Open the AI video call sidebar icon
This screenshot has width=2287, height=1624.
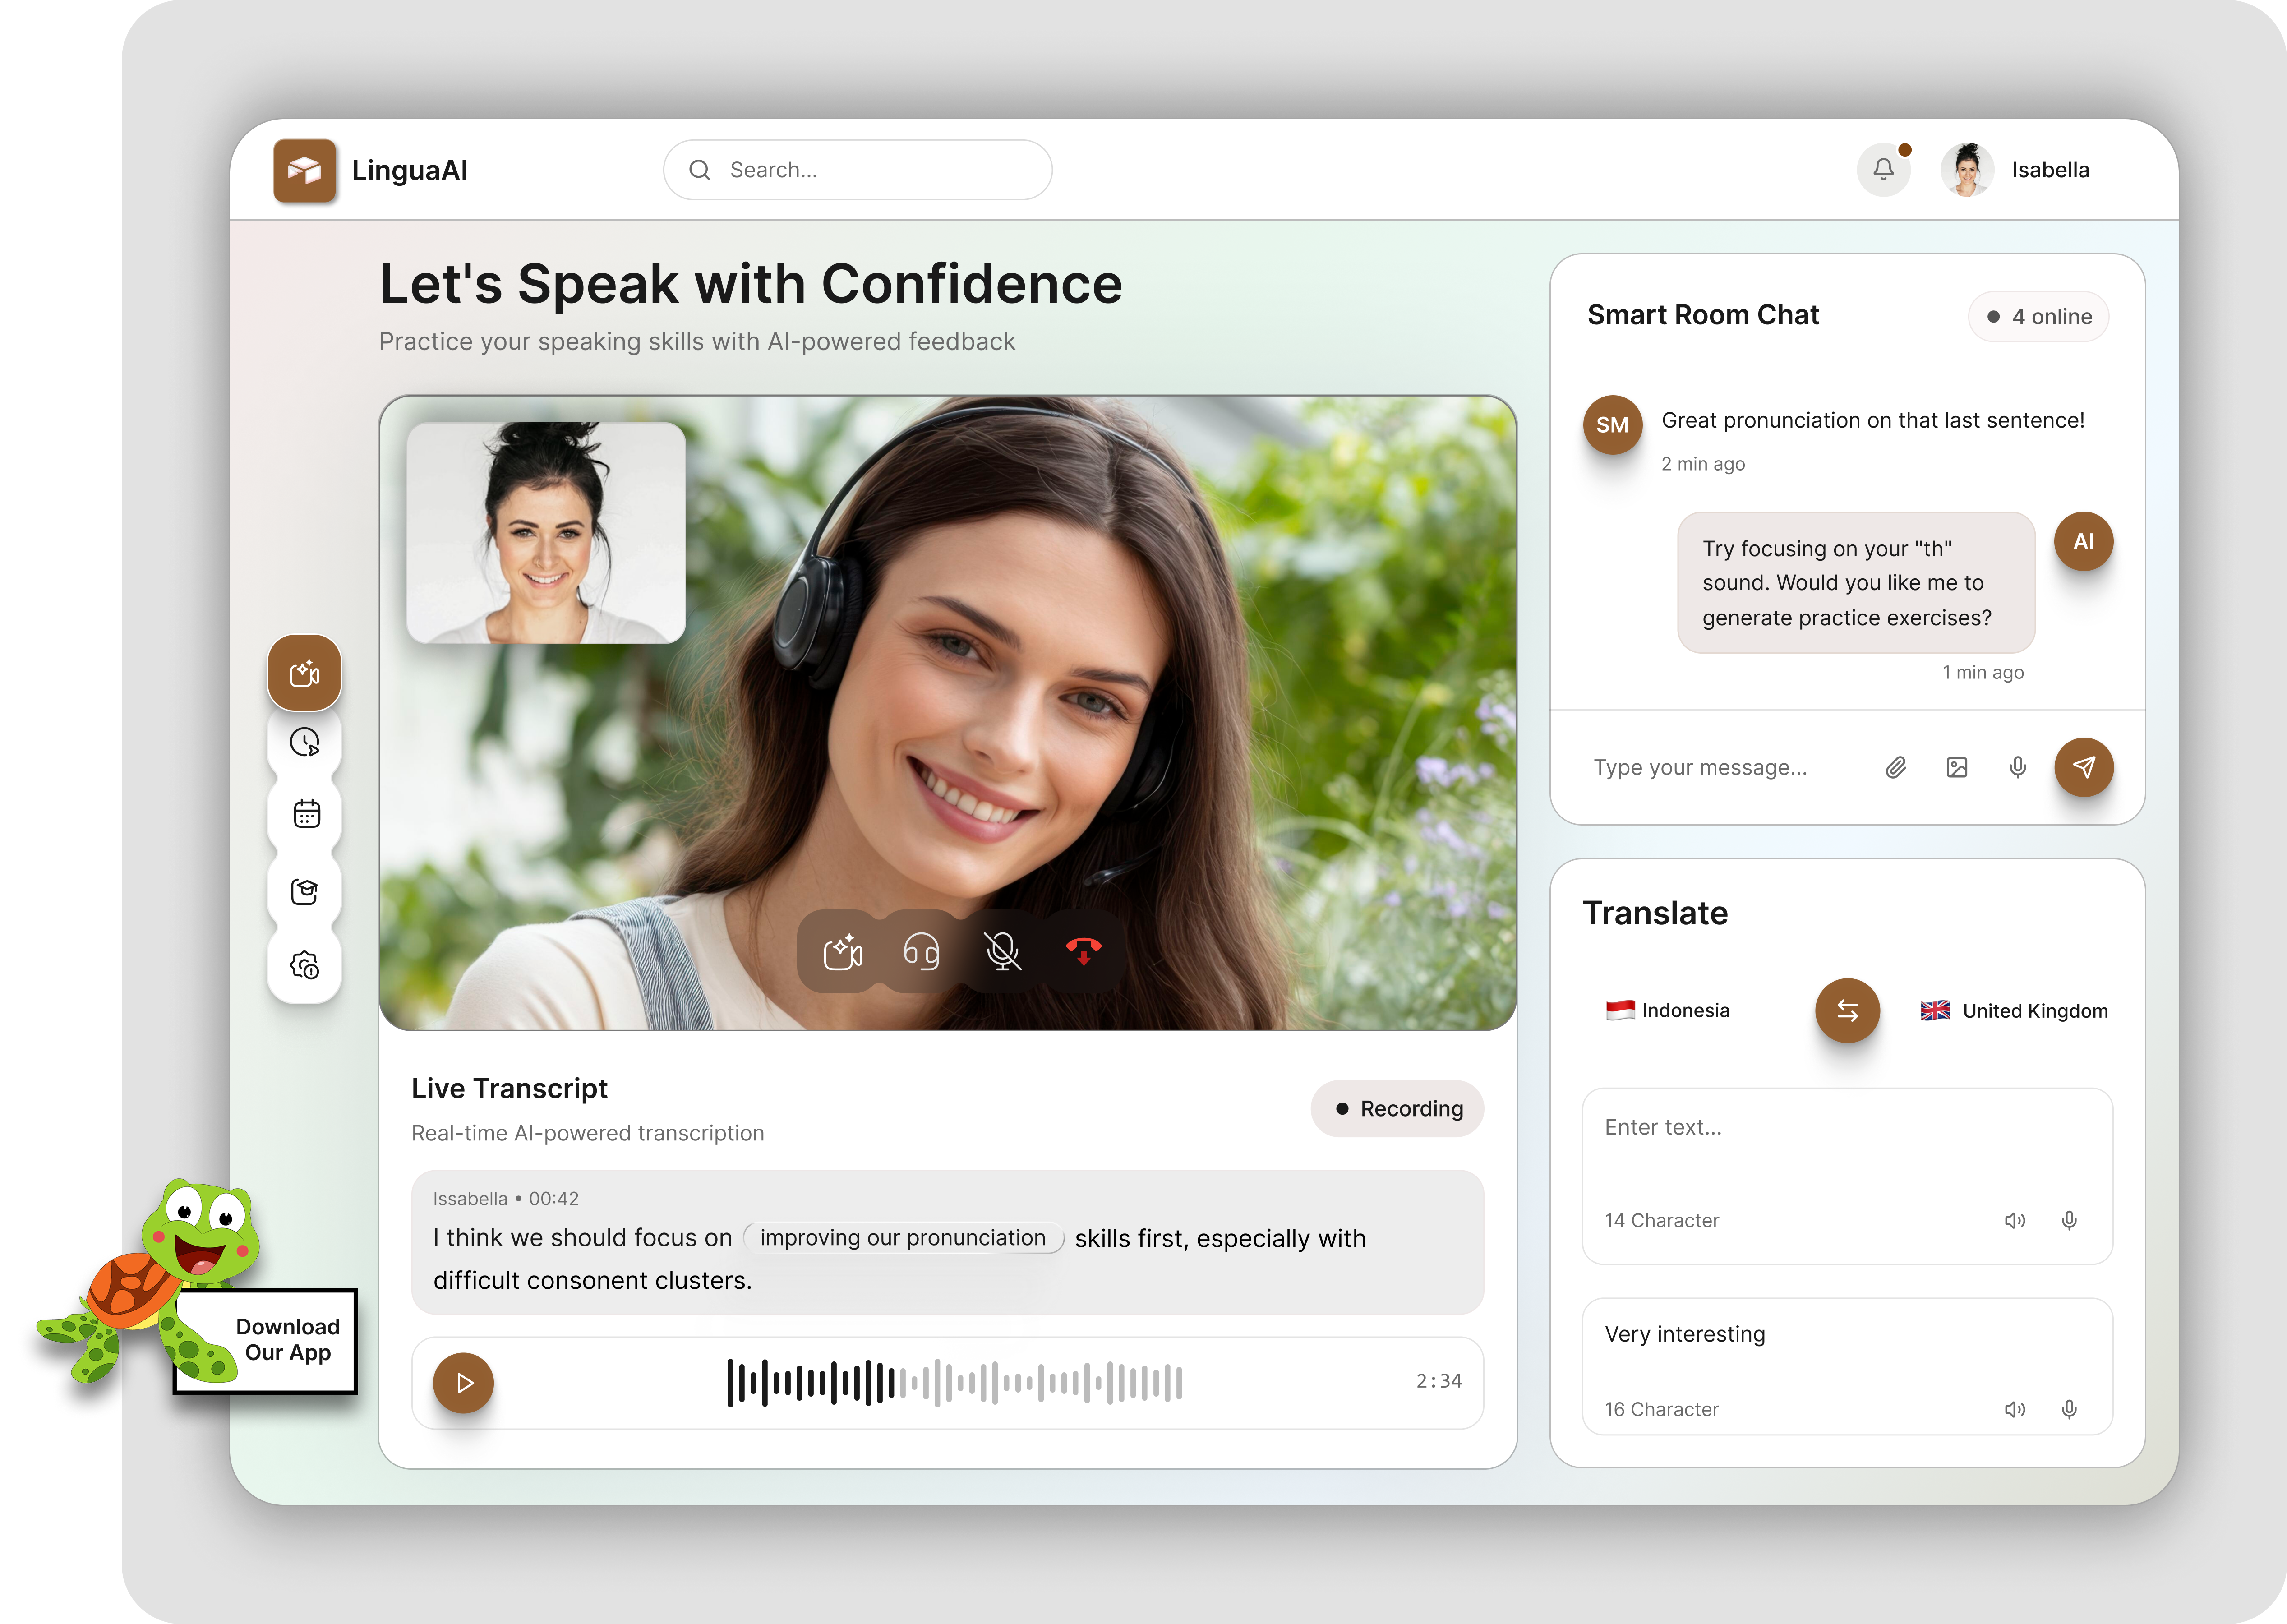point(305,673)
